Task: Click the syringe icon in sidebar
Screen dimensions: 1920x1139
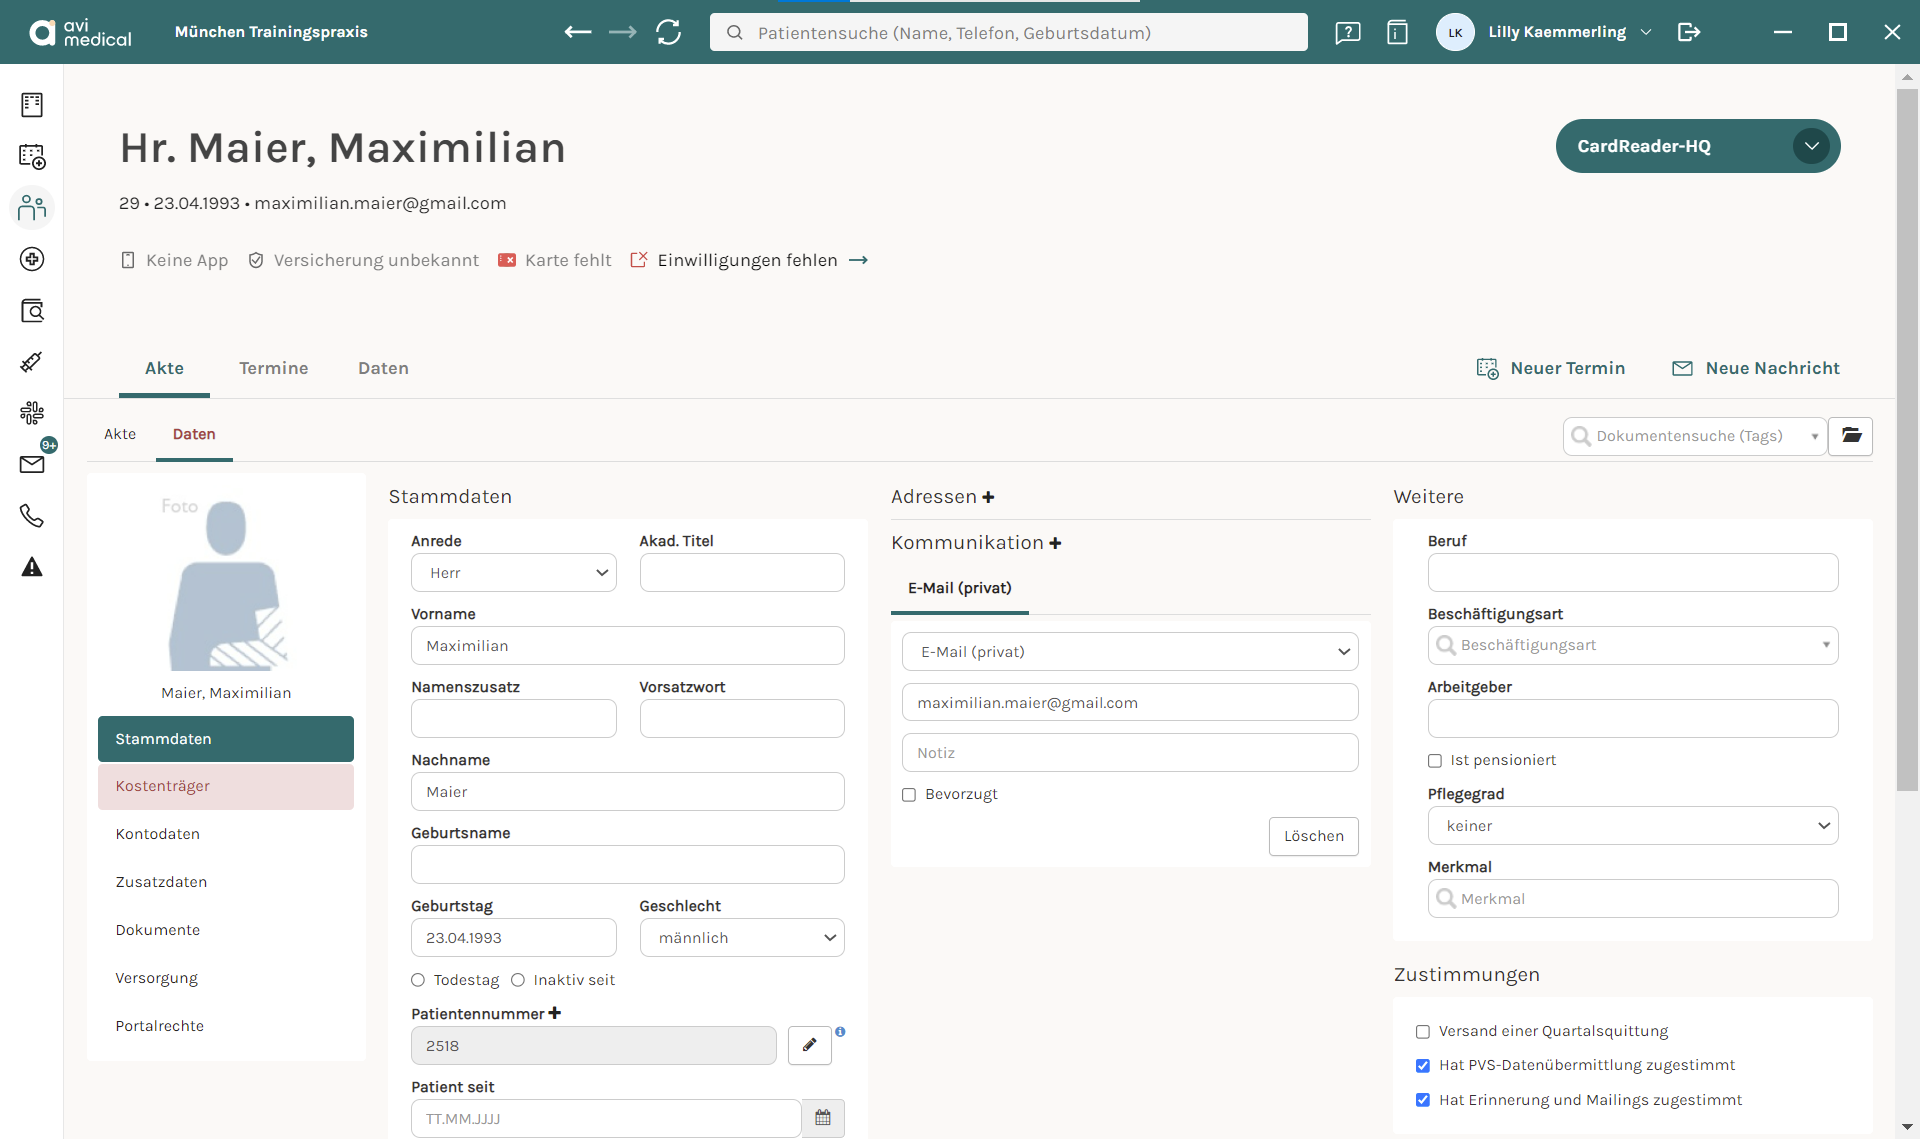Action: coord(32,362)
